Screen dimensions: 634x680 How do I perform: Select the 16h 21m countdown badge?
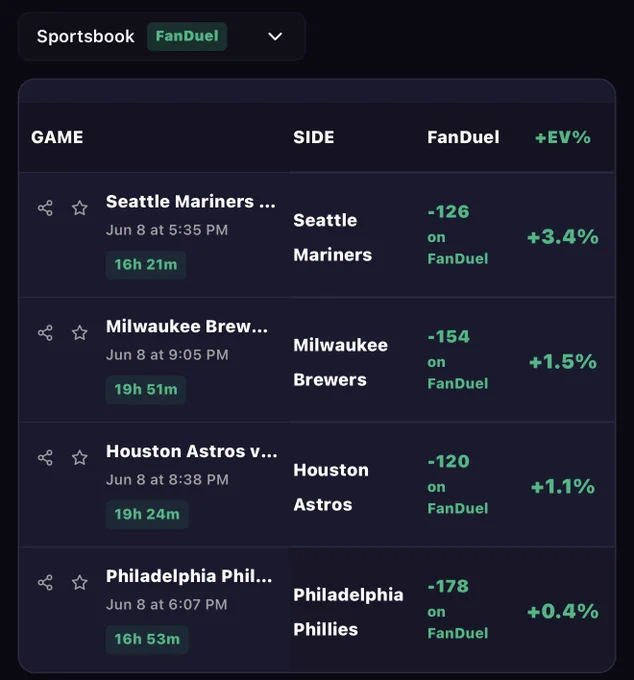146,265
